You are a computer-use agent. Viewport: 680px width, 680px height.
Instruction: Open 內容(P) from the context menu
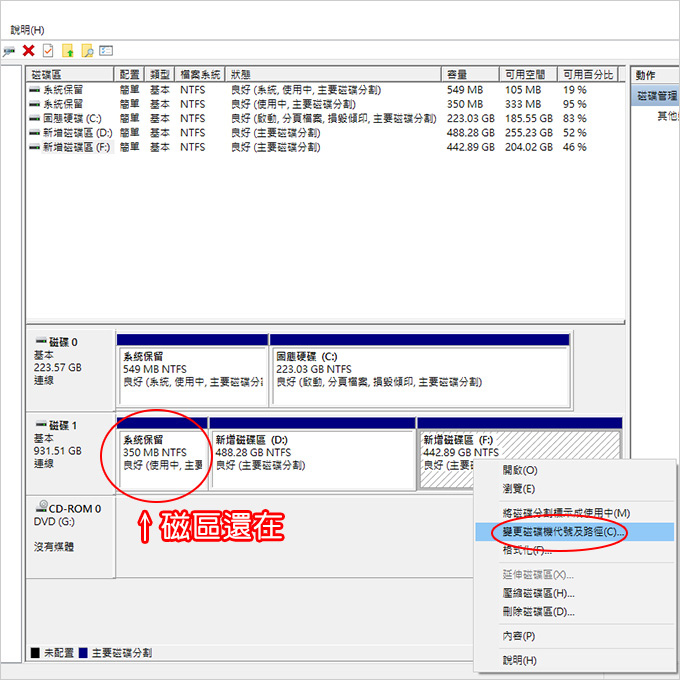coord(518,636)
